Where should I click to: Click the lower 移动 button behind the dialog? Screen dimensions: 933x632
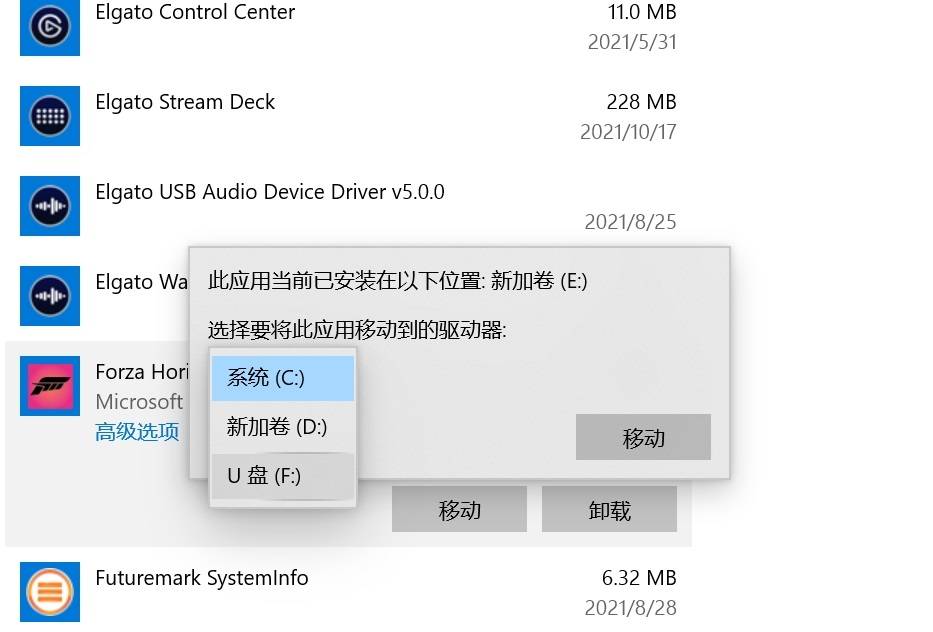click(x=459, y=509)
